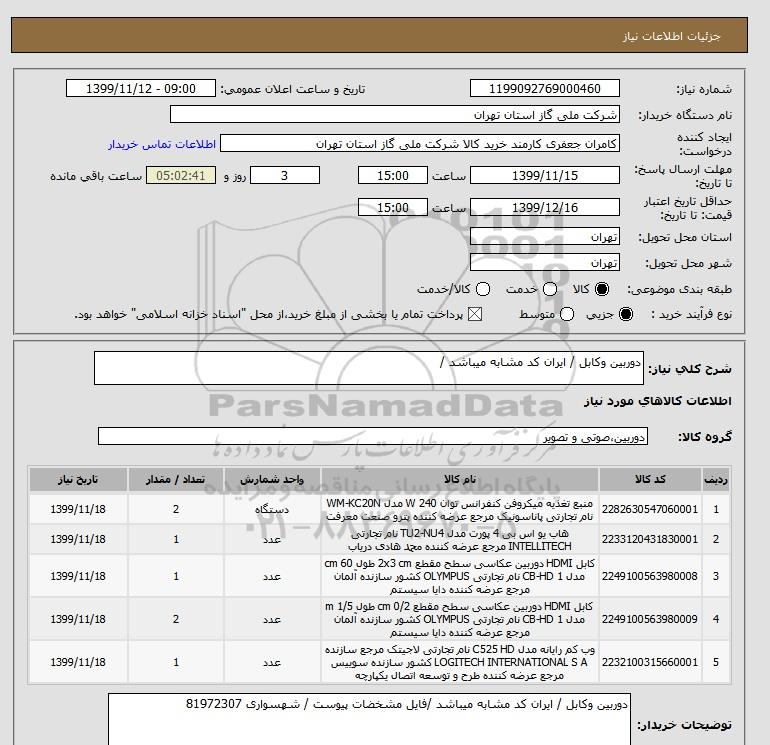This screenshot has height=745, width=770.
Task: Click the تعداد / مقدار column header
Action: pyautogui.click(x=176, y=479)
